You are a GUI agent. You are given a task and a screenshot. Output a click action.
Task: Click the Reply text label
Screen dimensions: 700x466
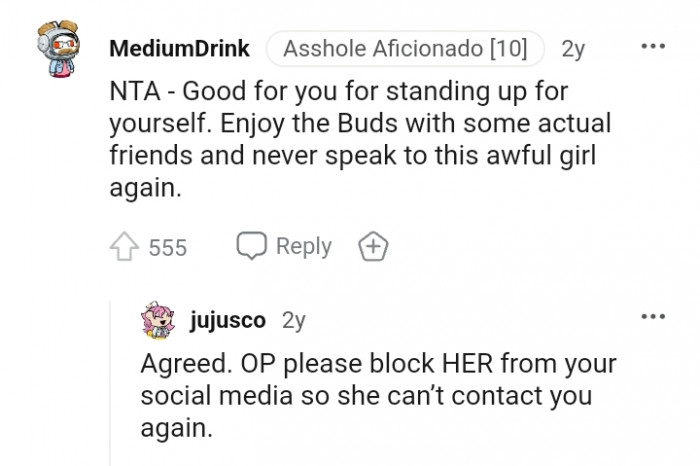point(303,246)
